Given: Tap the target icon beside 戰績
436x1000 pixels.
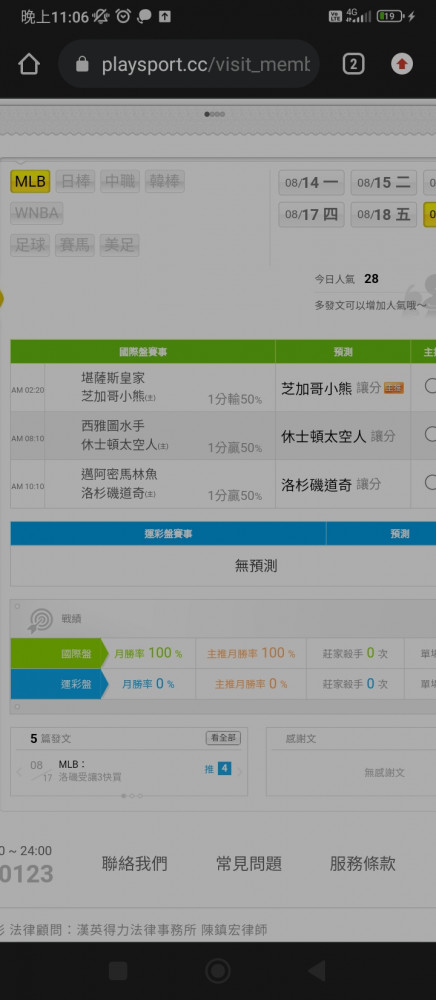Looking at the screenshot, I should pos(41,619).
